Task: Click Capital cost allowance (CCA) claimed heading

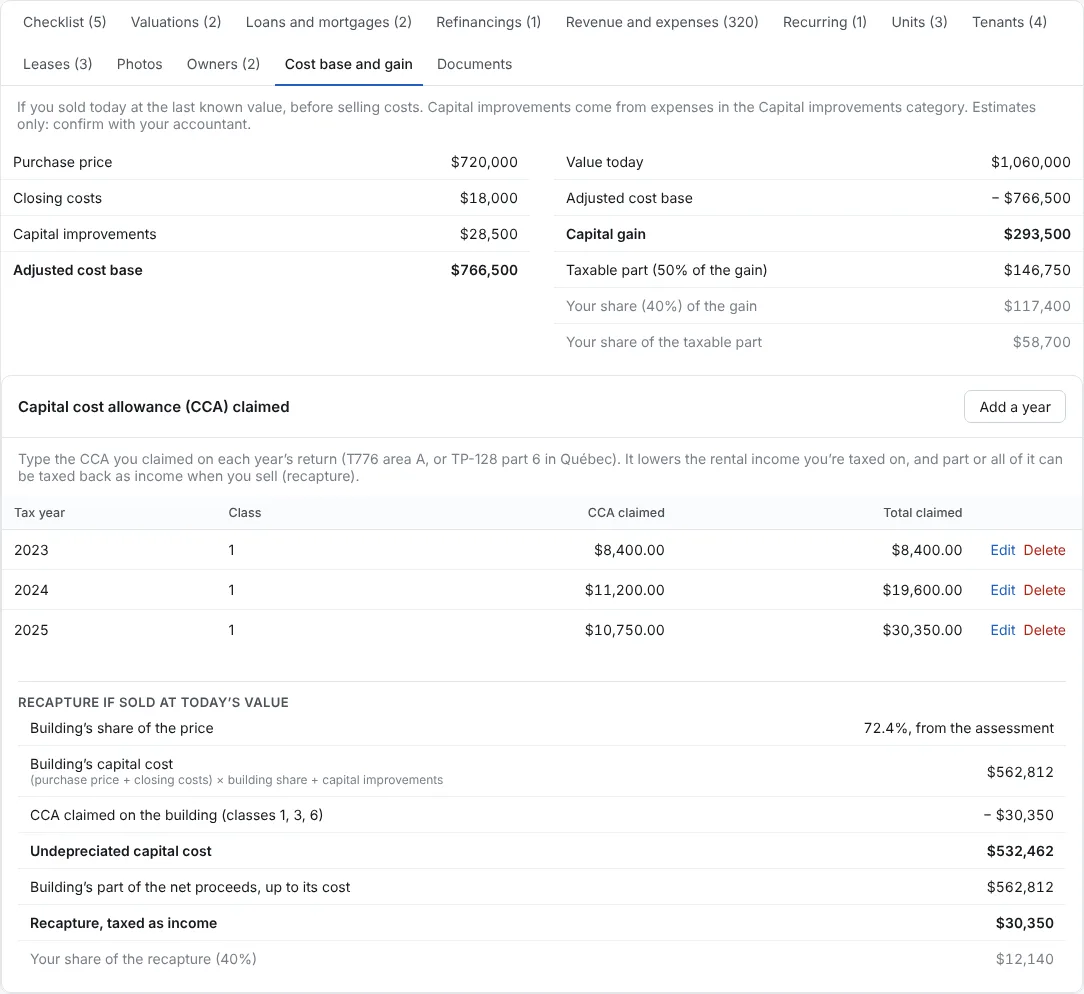Action: [x=153, y=407]
